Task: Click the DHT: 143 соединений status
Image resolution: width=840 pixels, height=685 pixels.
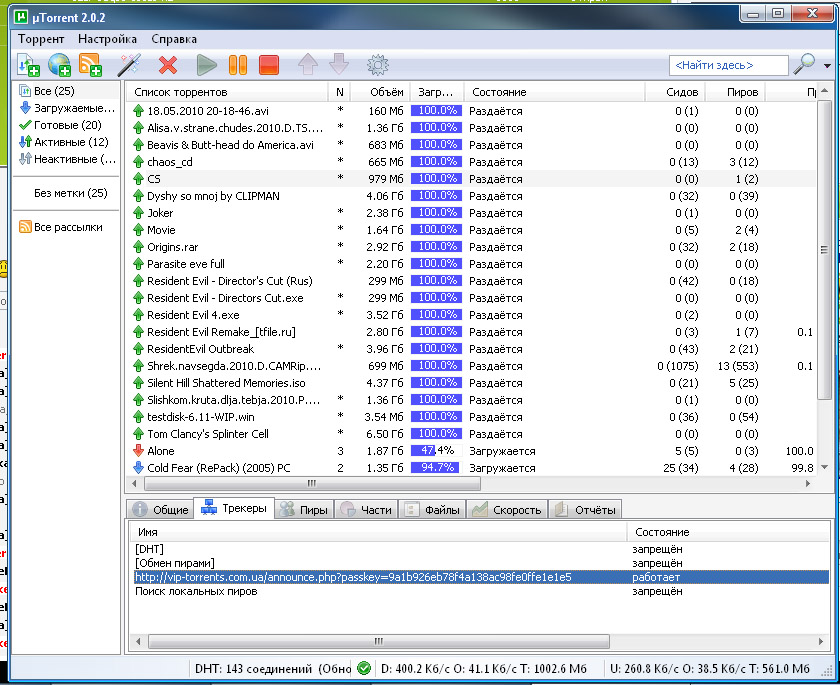Action: point(272,668)
